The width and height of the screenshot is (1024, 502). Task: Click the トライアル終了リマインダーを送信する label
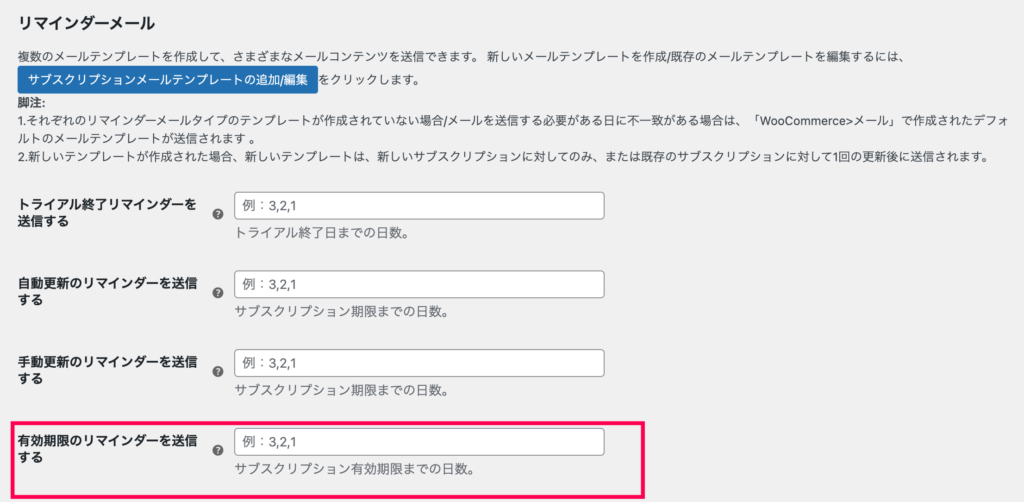point(106,213)
